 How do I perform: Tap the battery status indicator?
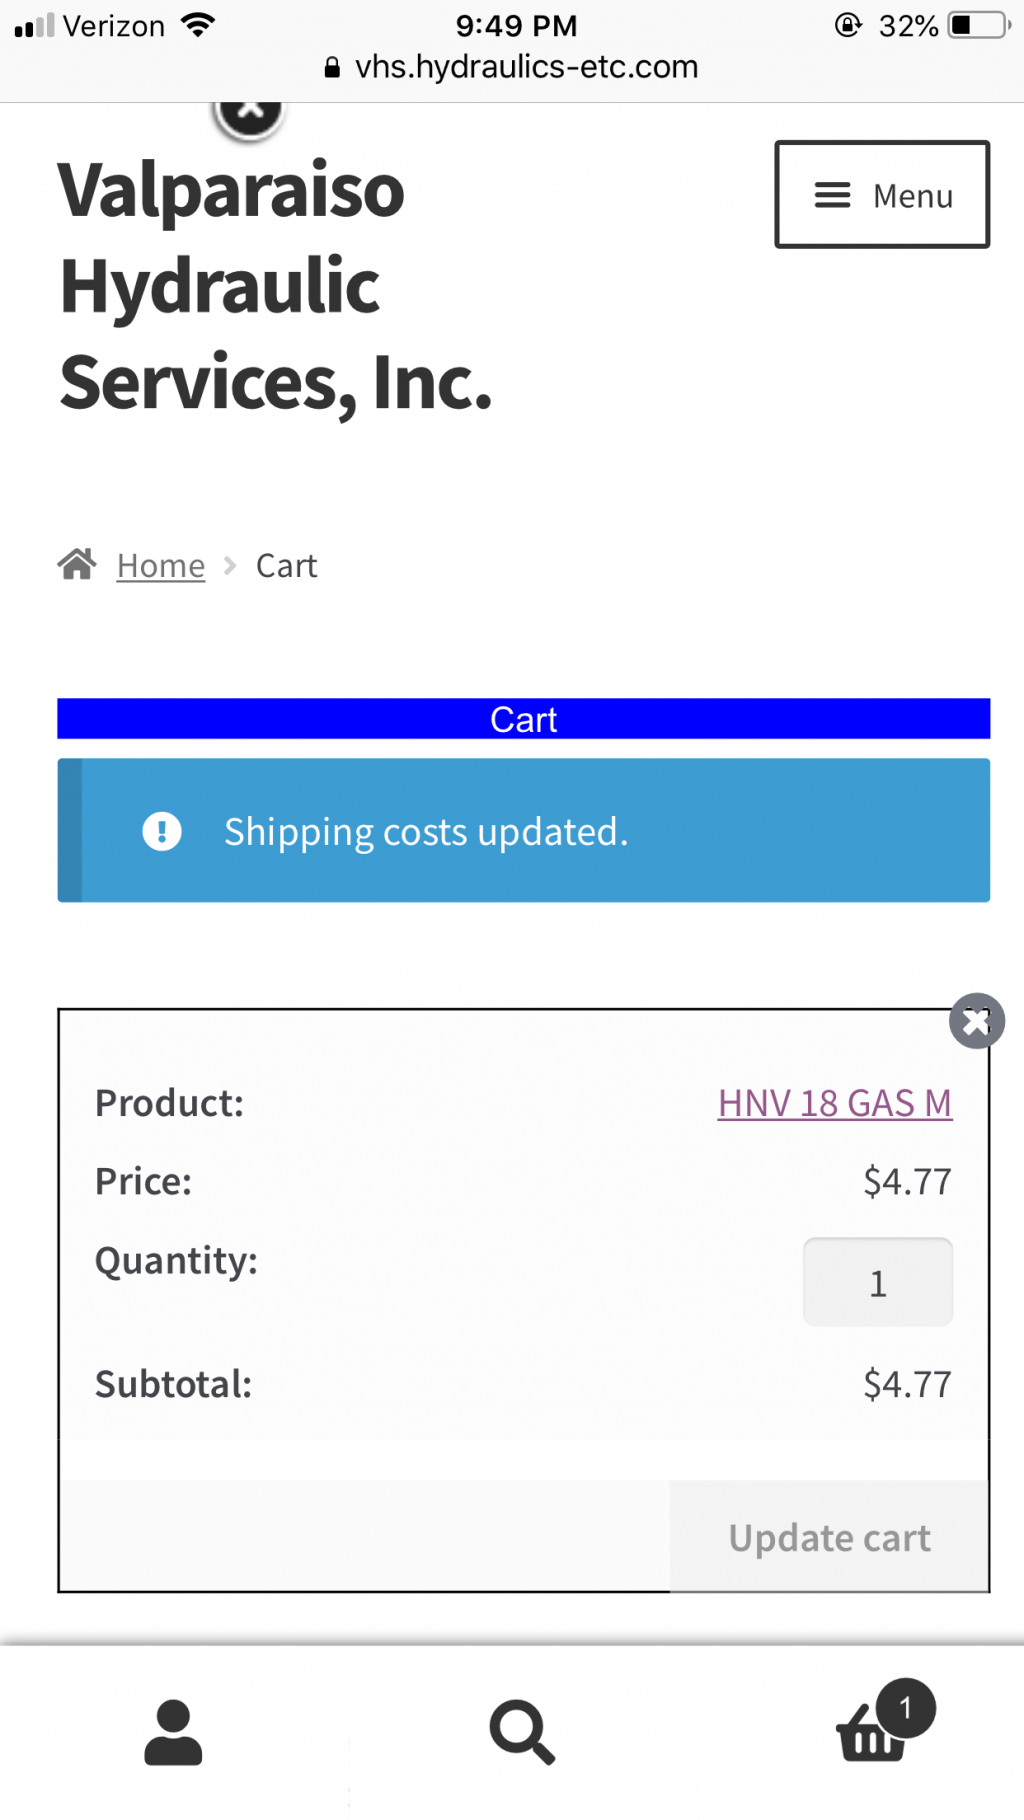(x=979, y=25)
